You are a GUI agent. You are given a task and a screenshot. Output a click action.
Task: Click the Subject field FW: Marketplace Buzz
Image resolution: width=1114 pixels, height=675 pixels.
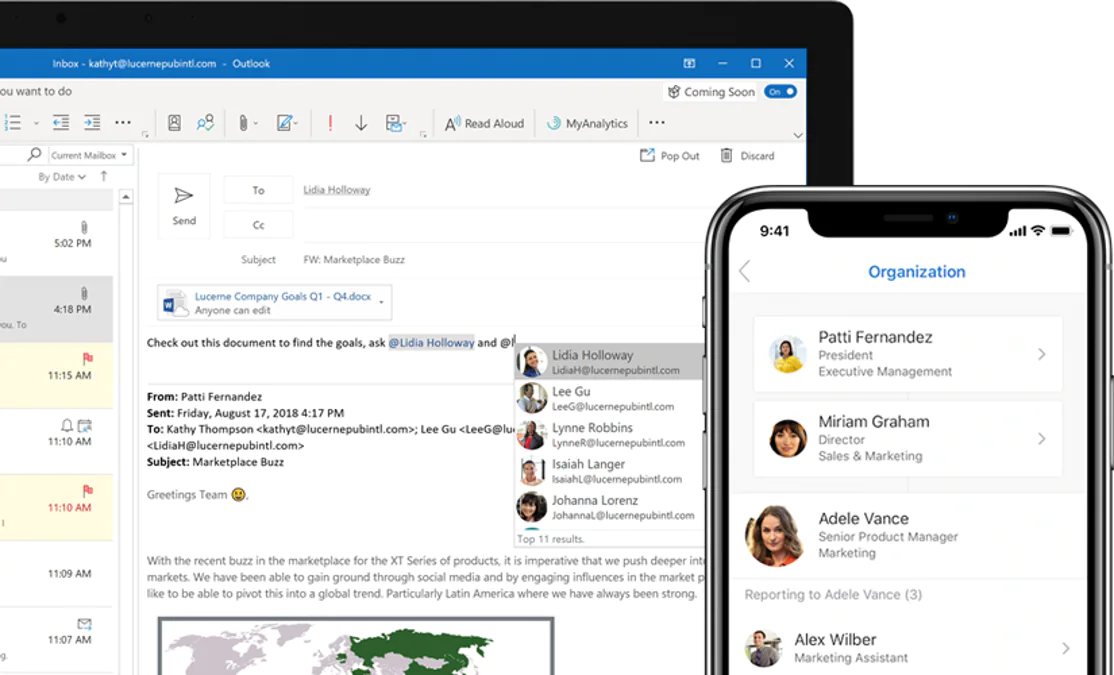click(354, 259)
